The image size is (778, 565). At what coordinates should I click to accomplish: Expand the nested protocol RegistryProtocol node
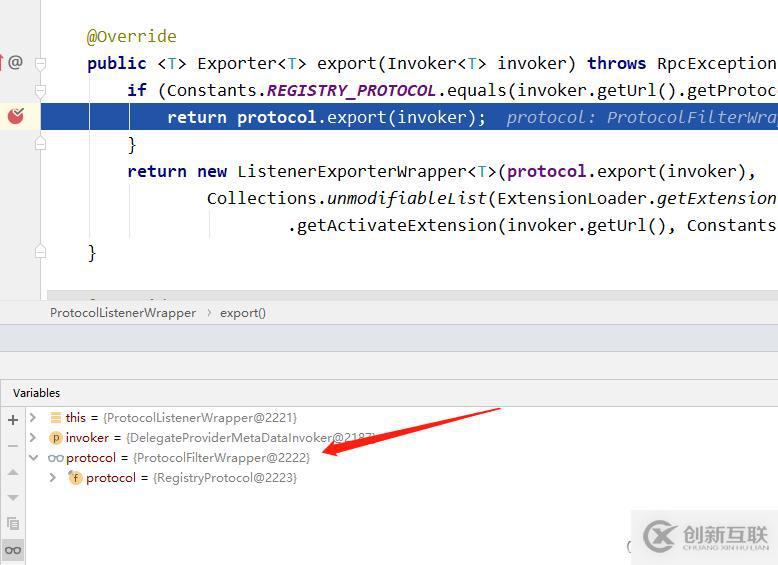(x=53, y=478)
